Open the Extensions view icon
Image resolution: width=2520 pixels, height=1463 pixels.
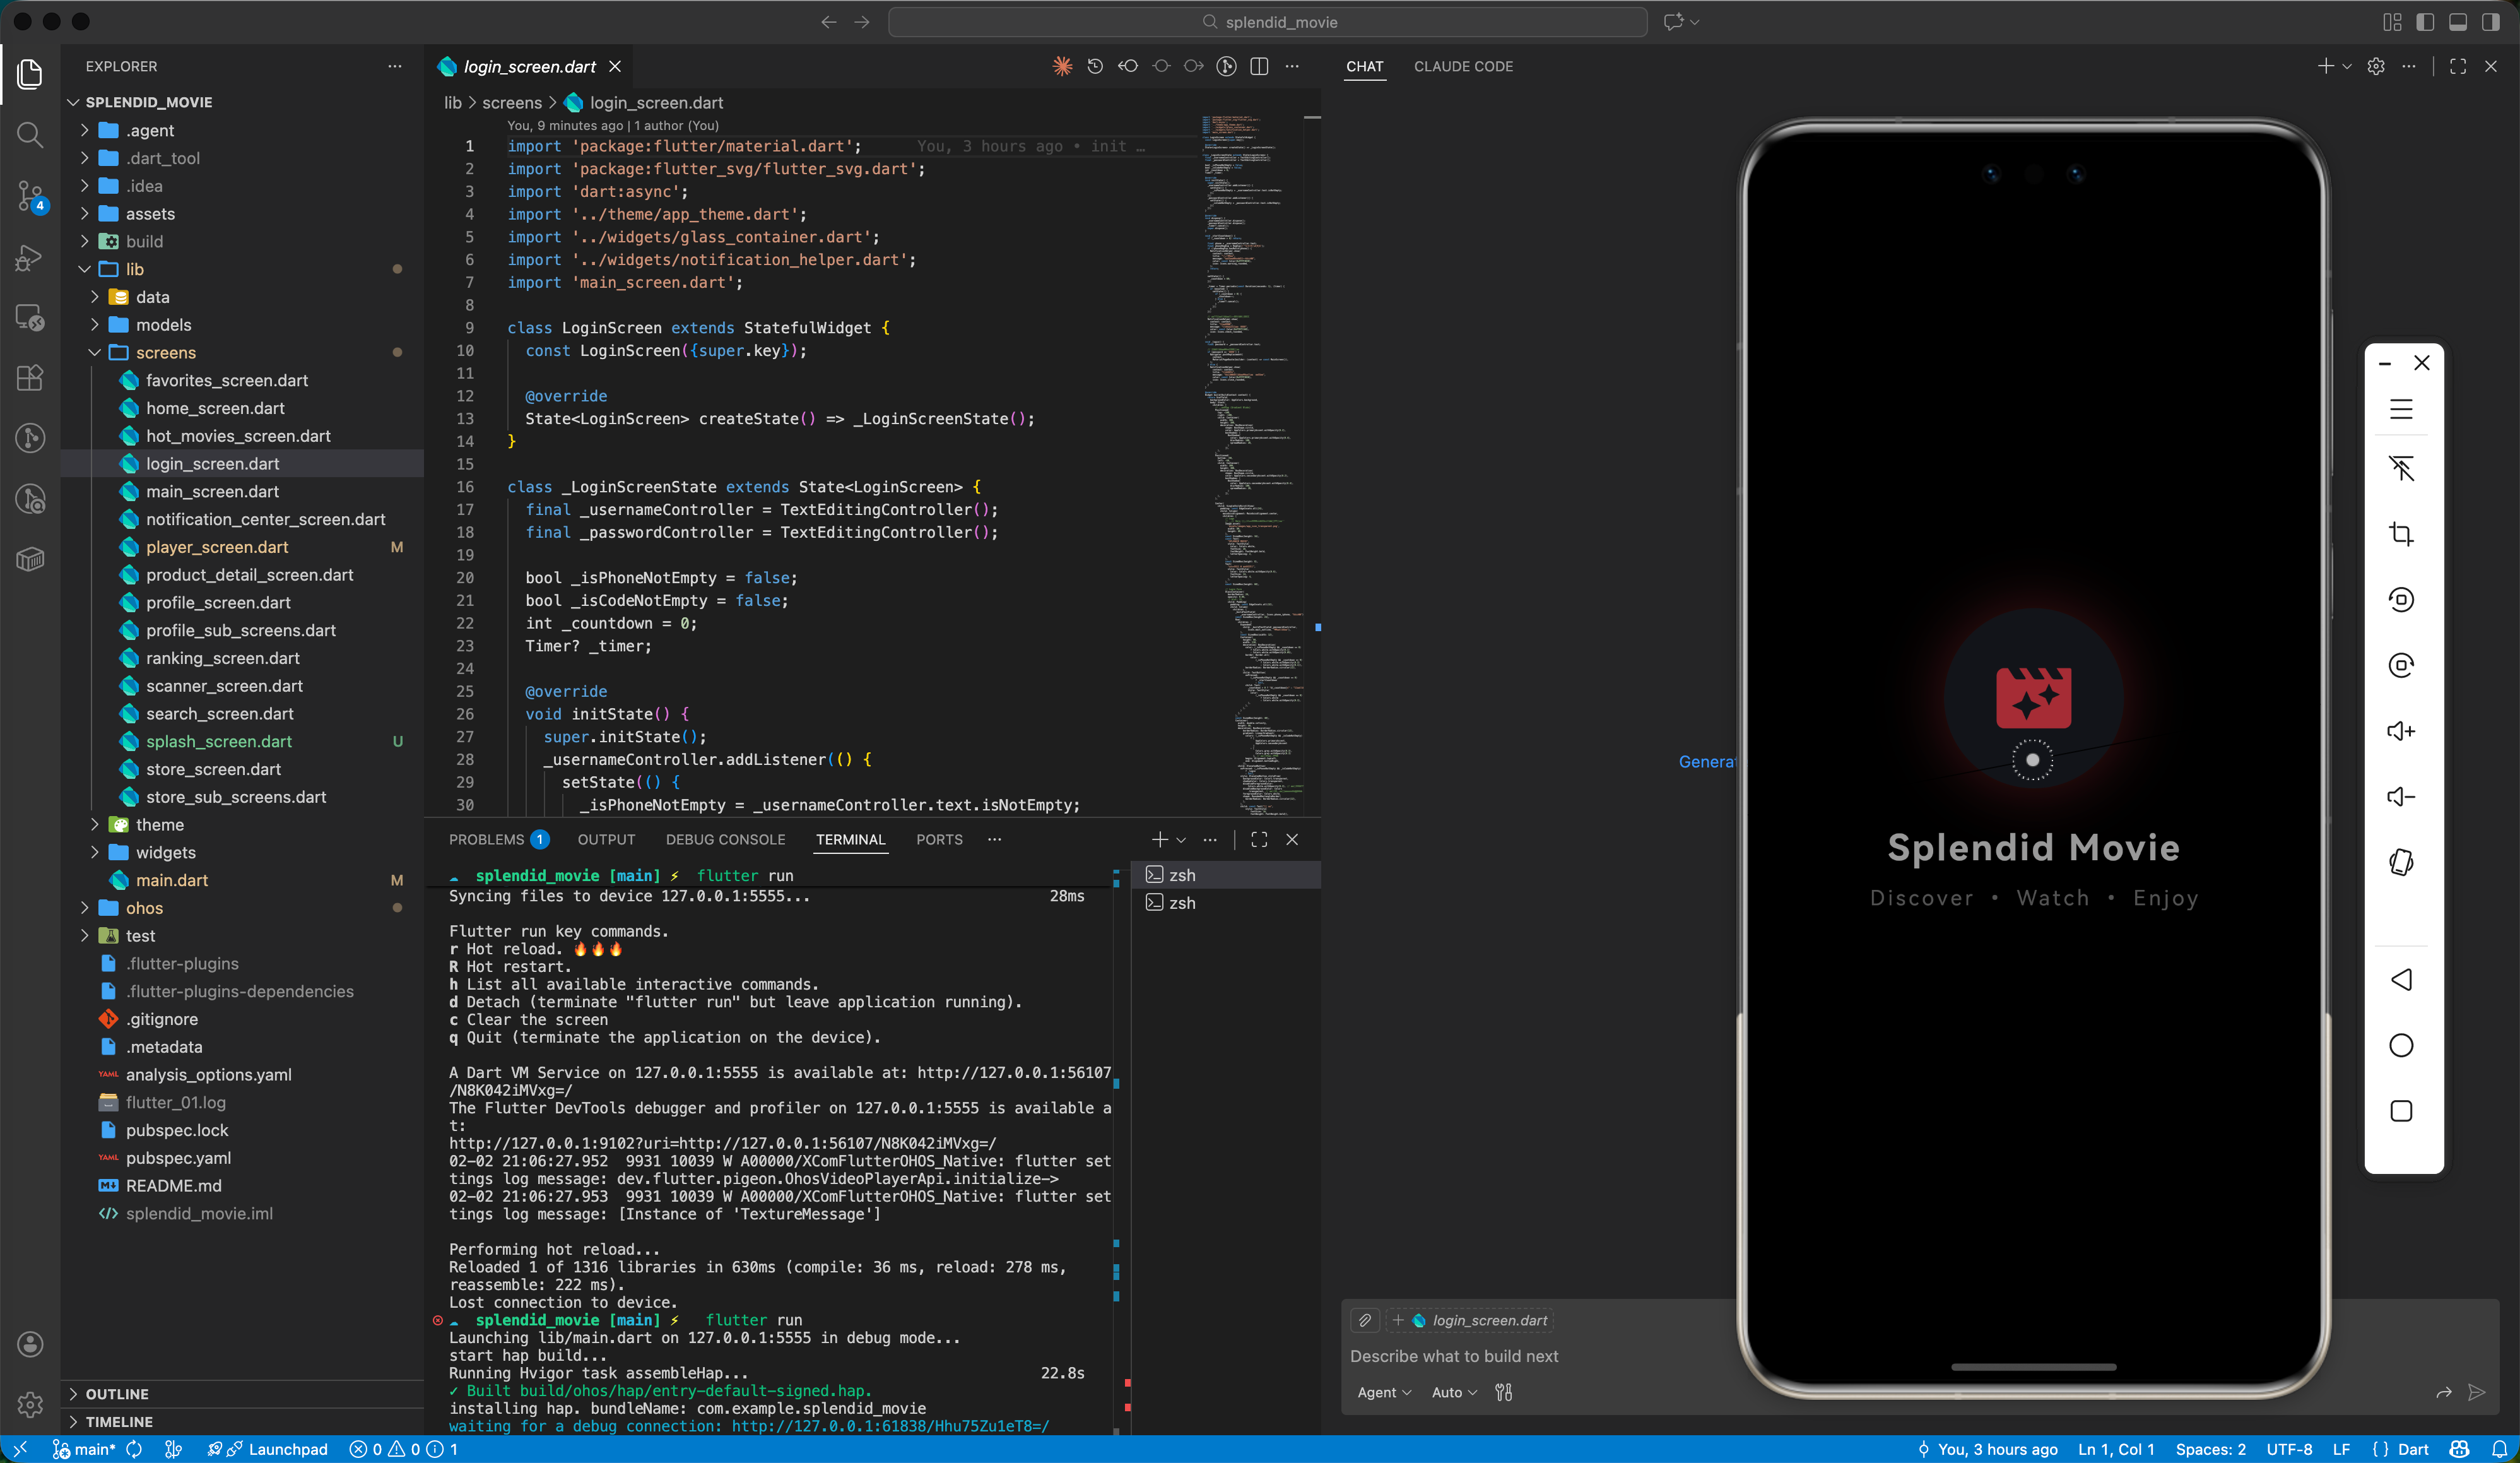pos(30,378)
